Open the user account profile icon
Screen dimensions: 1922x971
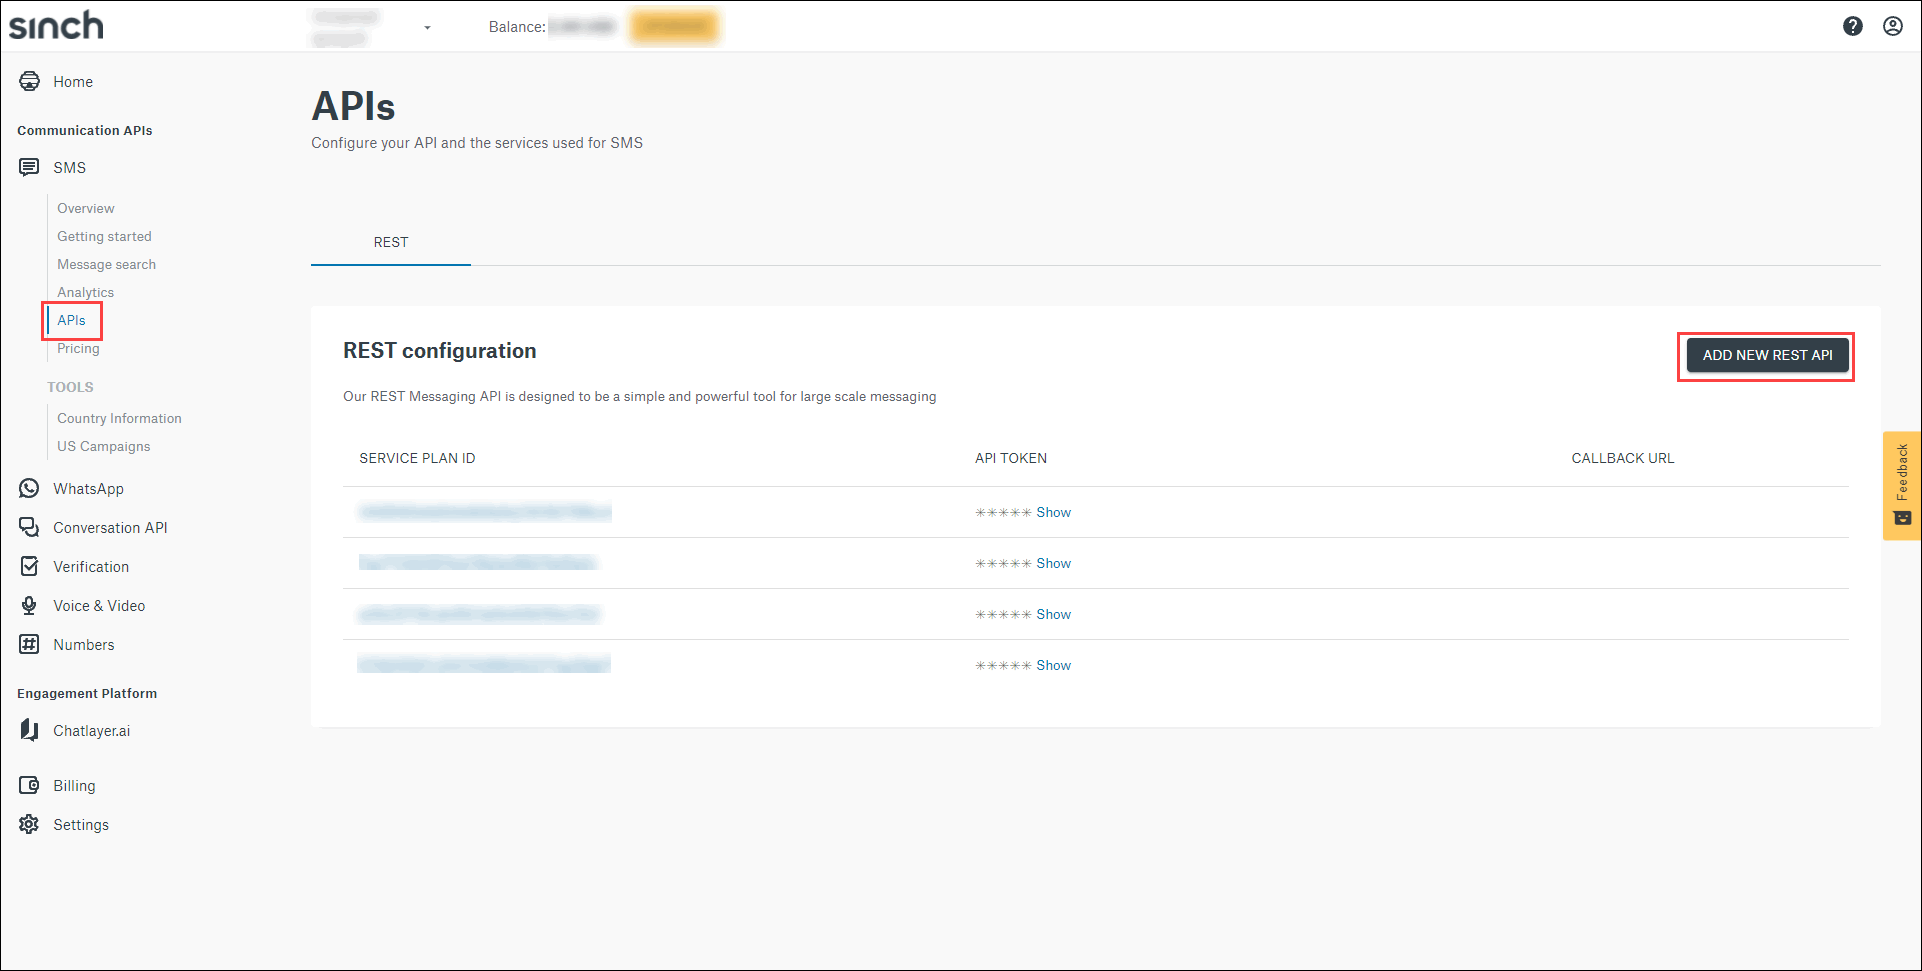click(x=1892, y=26)
